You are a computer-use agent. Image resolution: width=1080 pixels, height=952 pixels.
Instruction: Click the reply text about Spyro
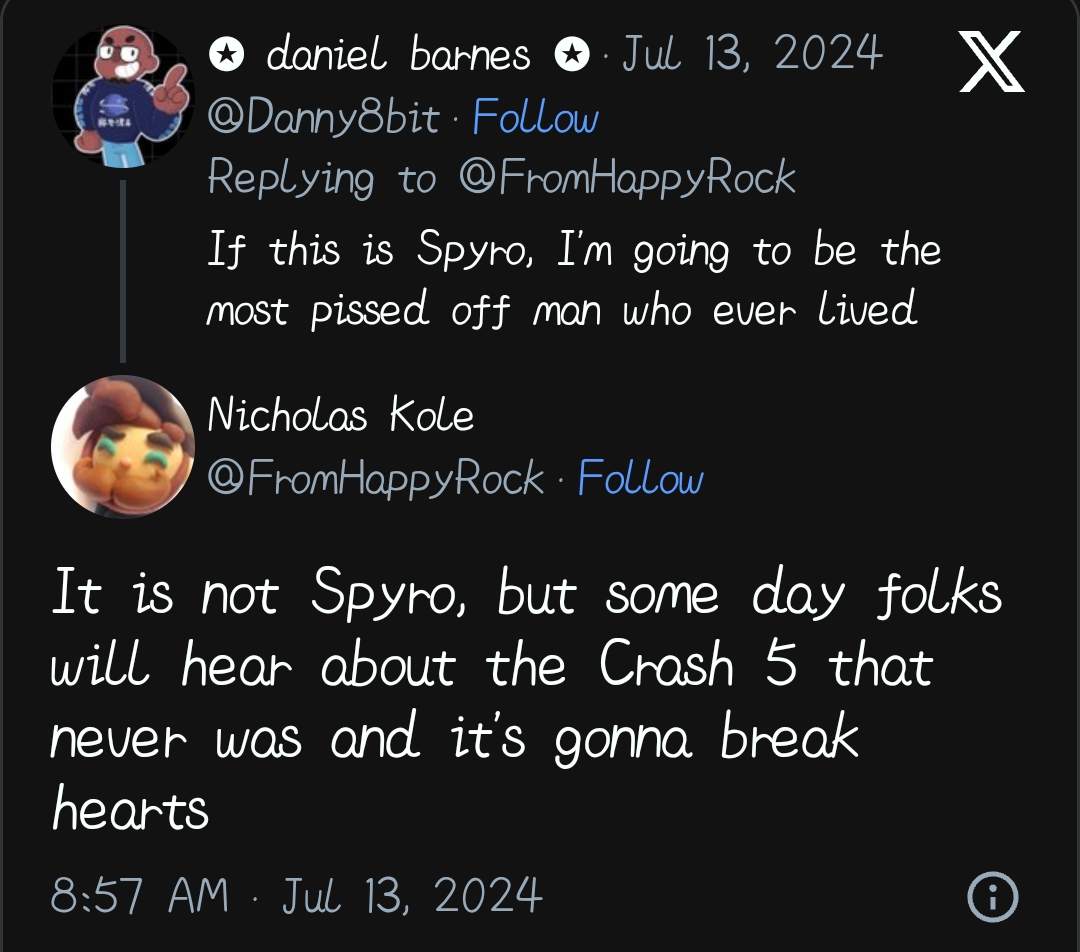pos(573,279)
